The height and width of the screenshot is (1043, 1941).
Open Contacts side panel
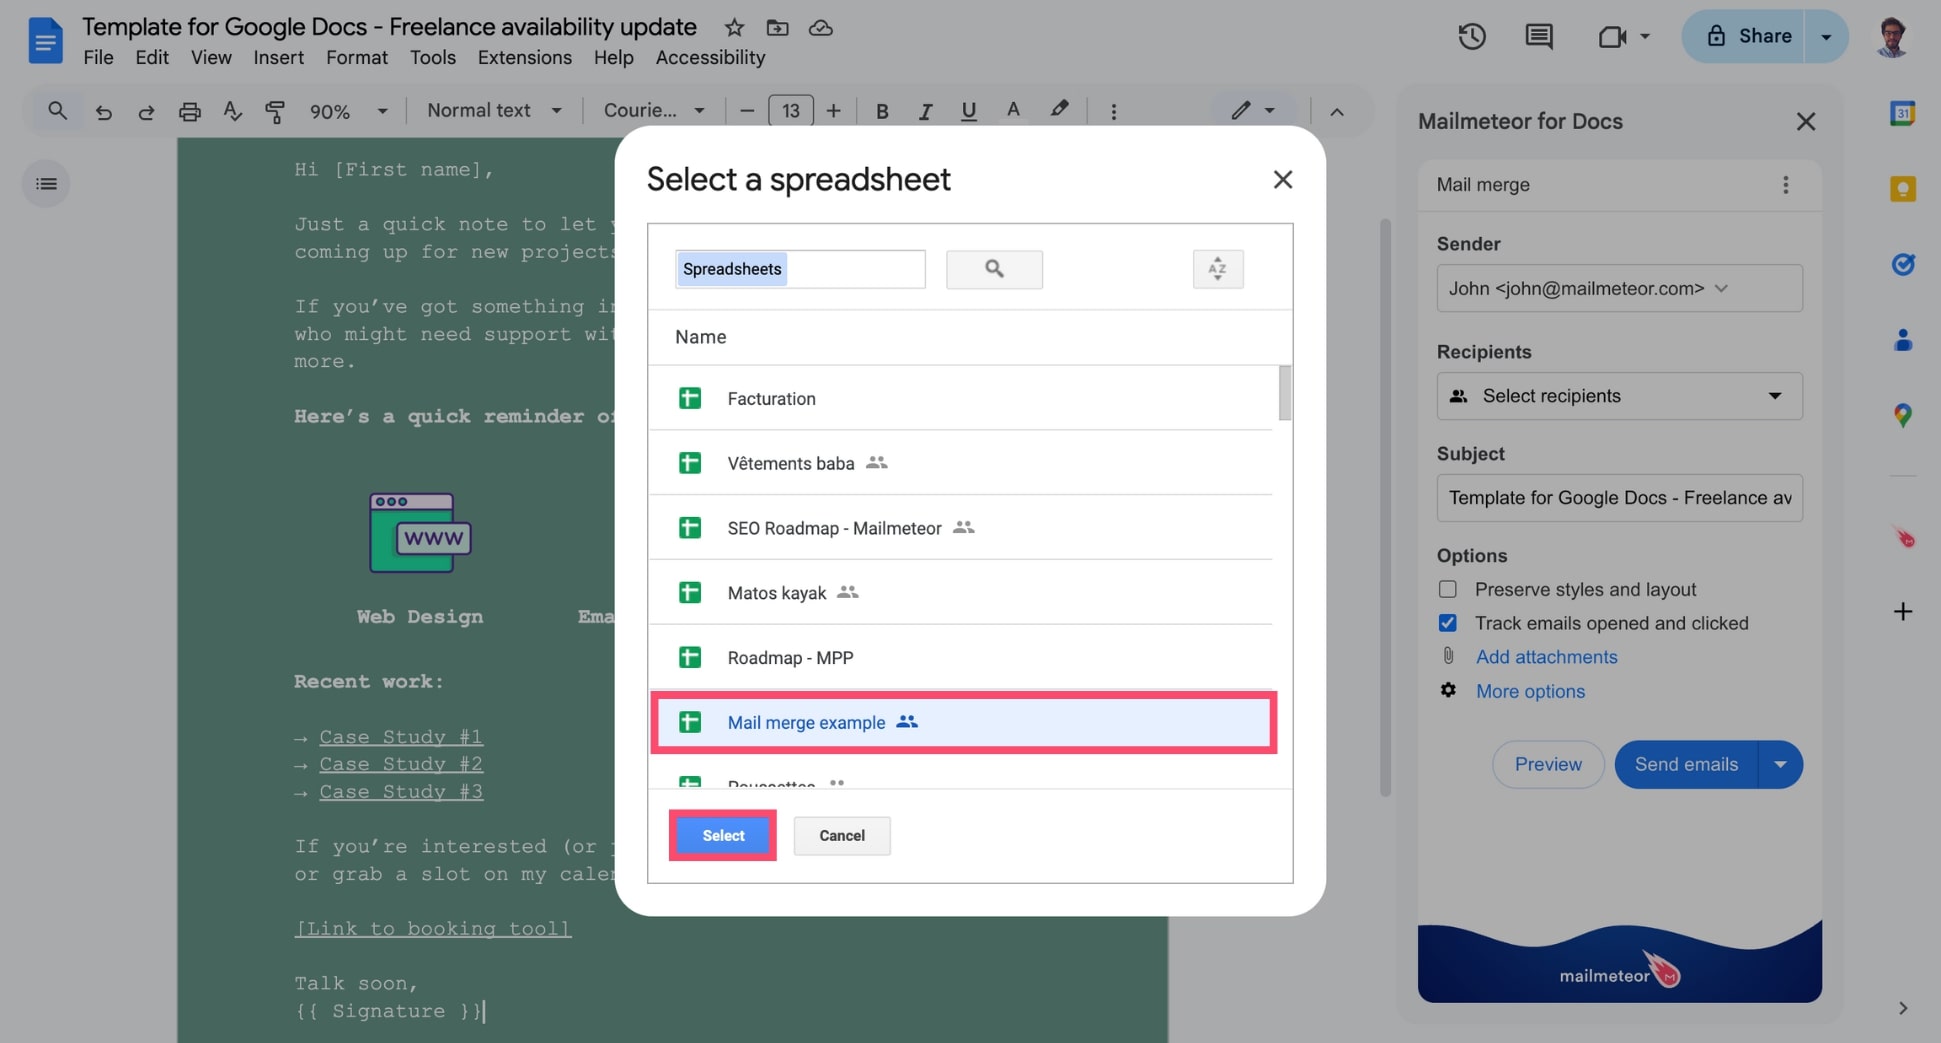click(x=1902, y=340)
